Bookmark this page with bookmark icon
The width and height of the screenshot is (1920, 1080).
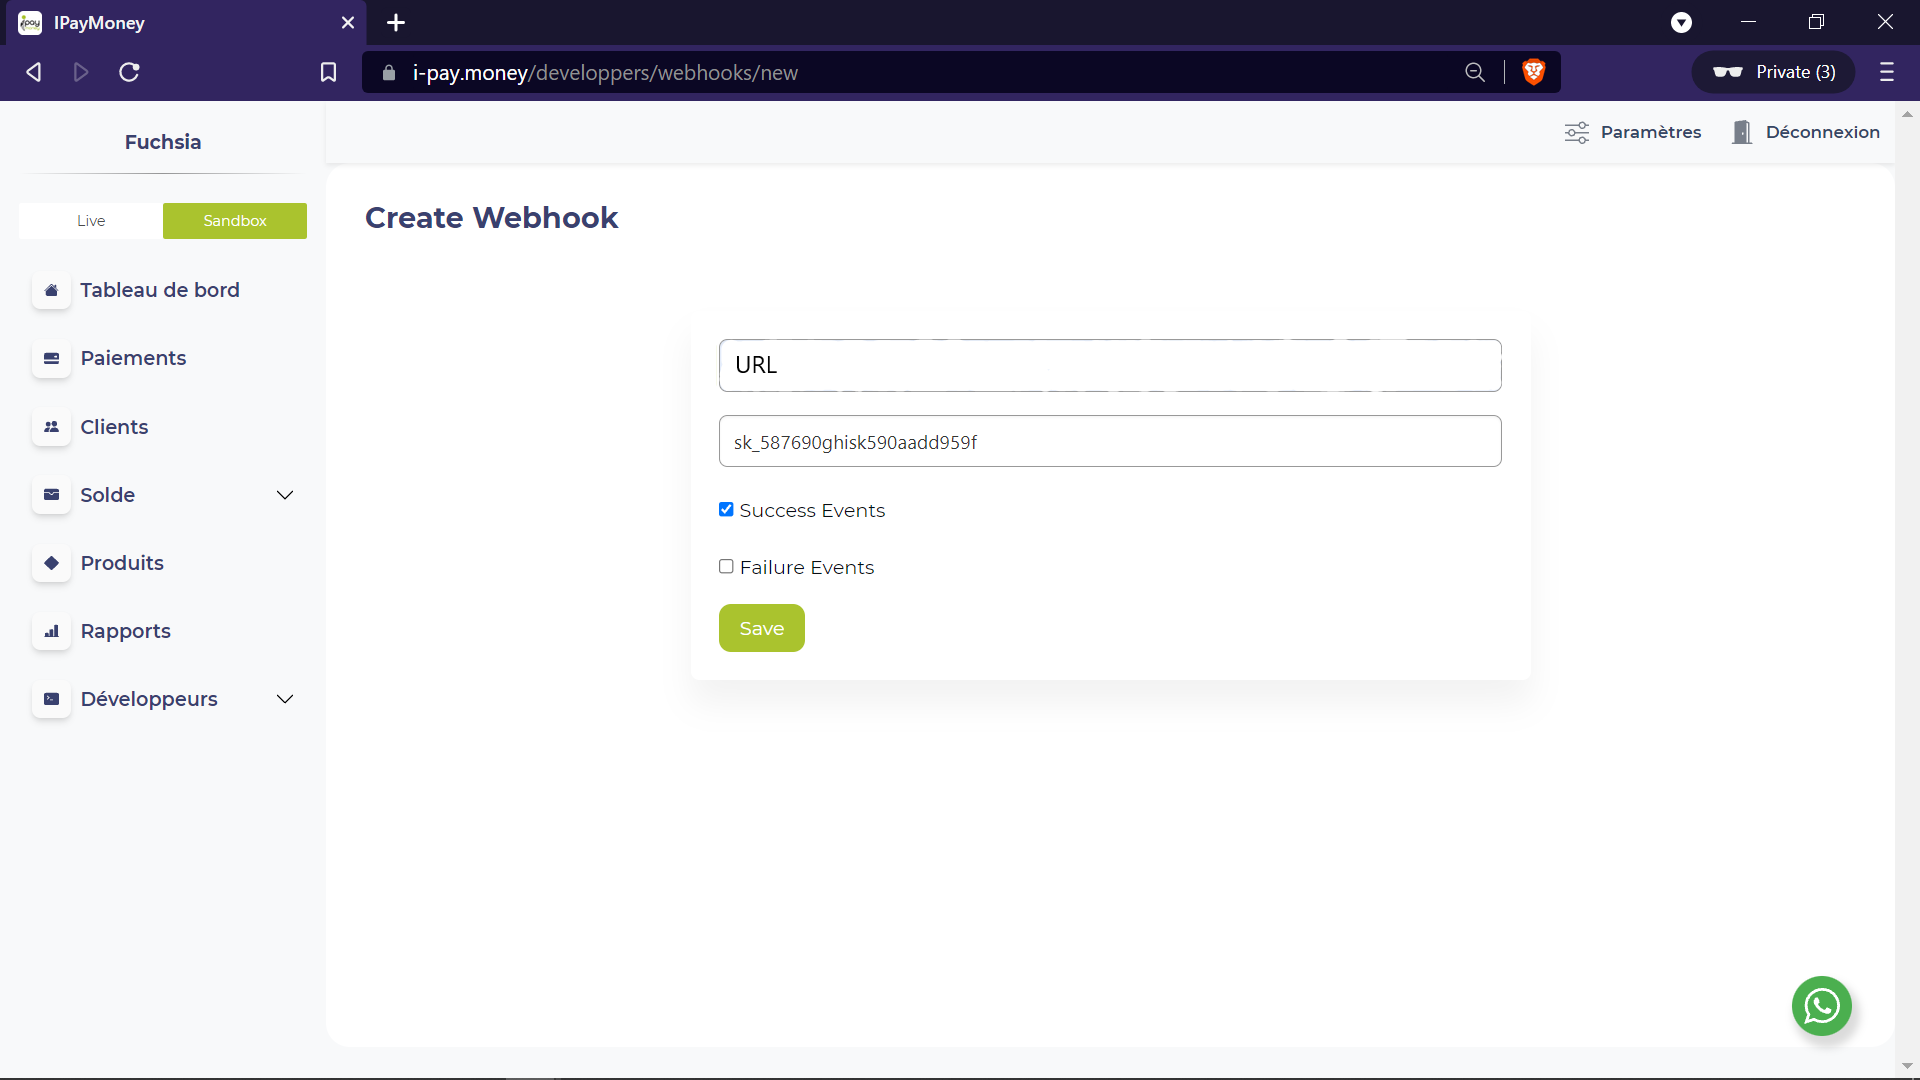coord(328,72)
